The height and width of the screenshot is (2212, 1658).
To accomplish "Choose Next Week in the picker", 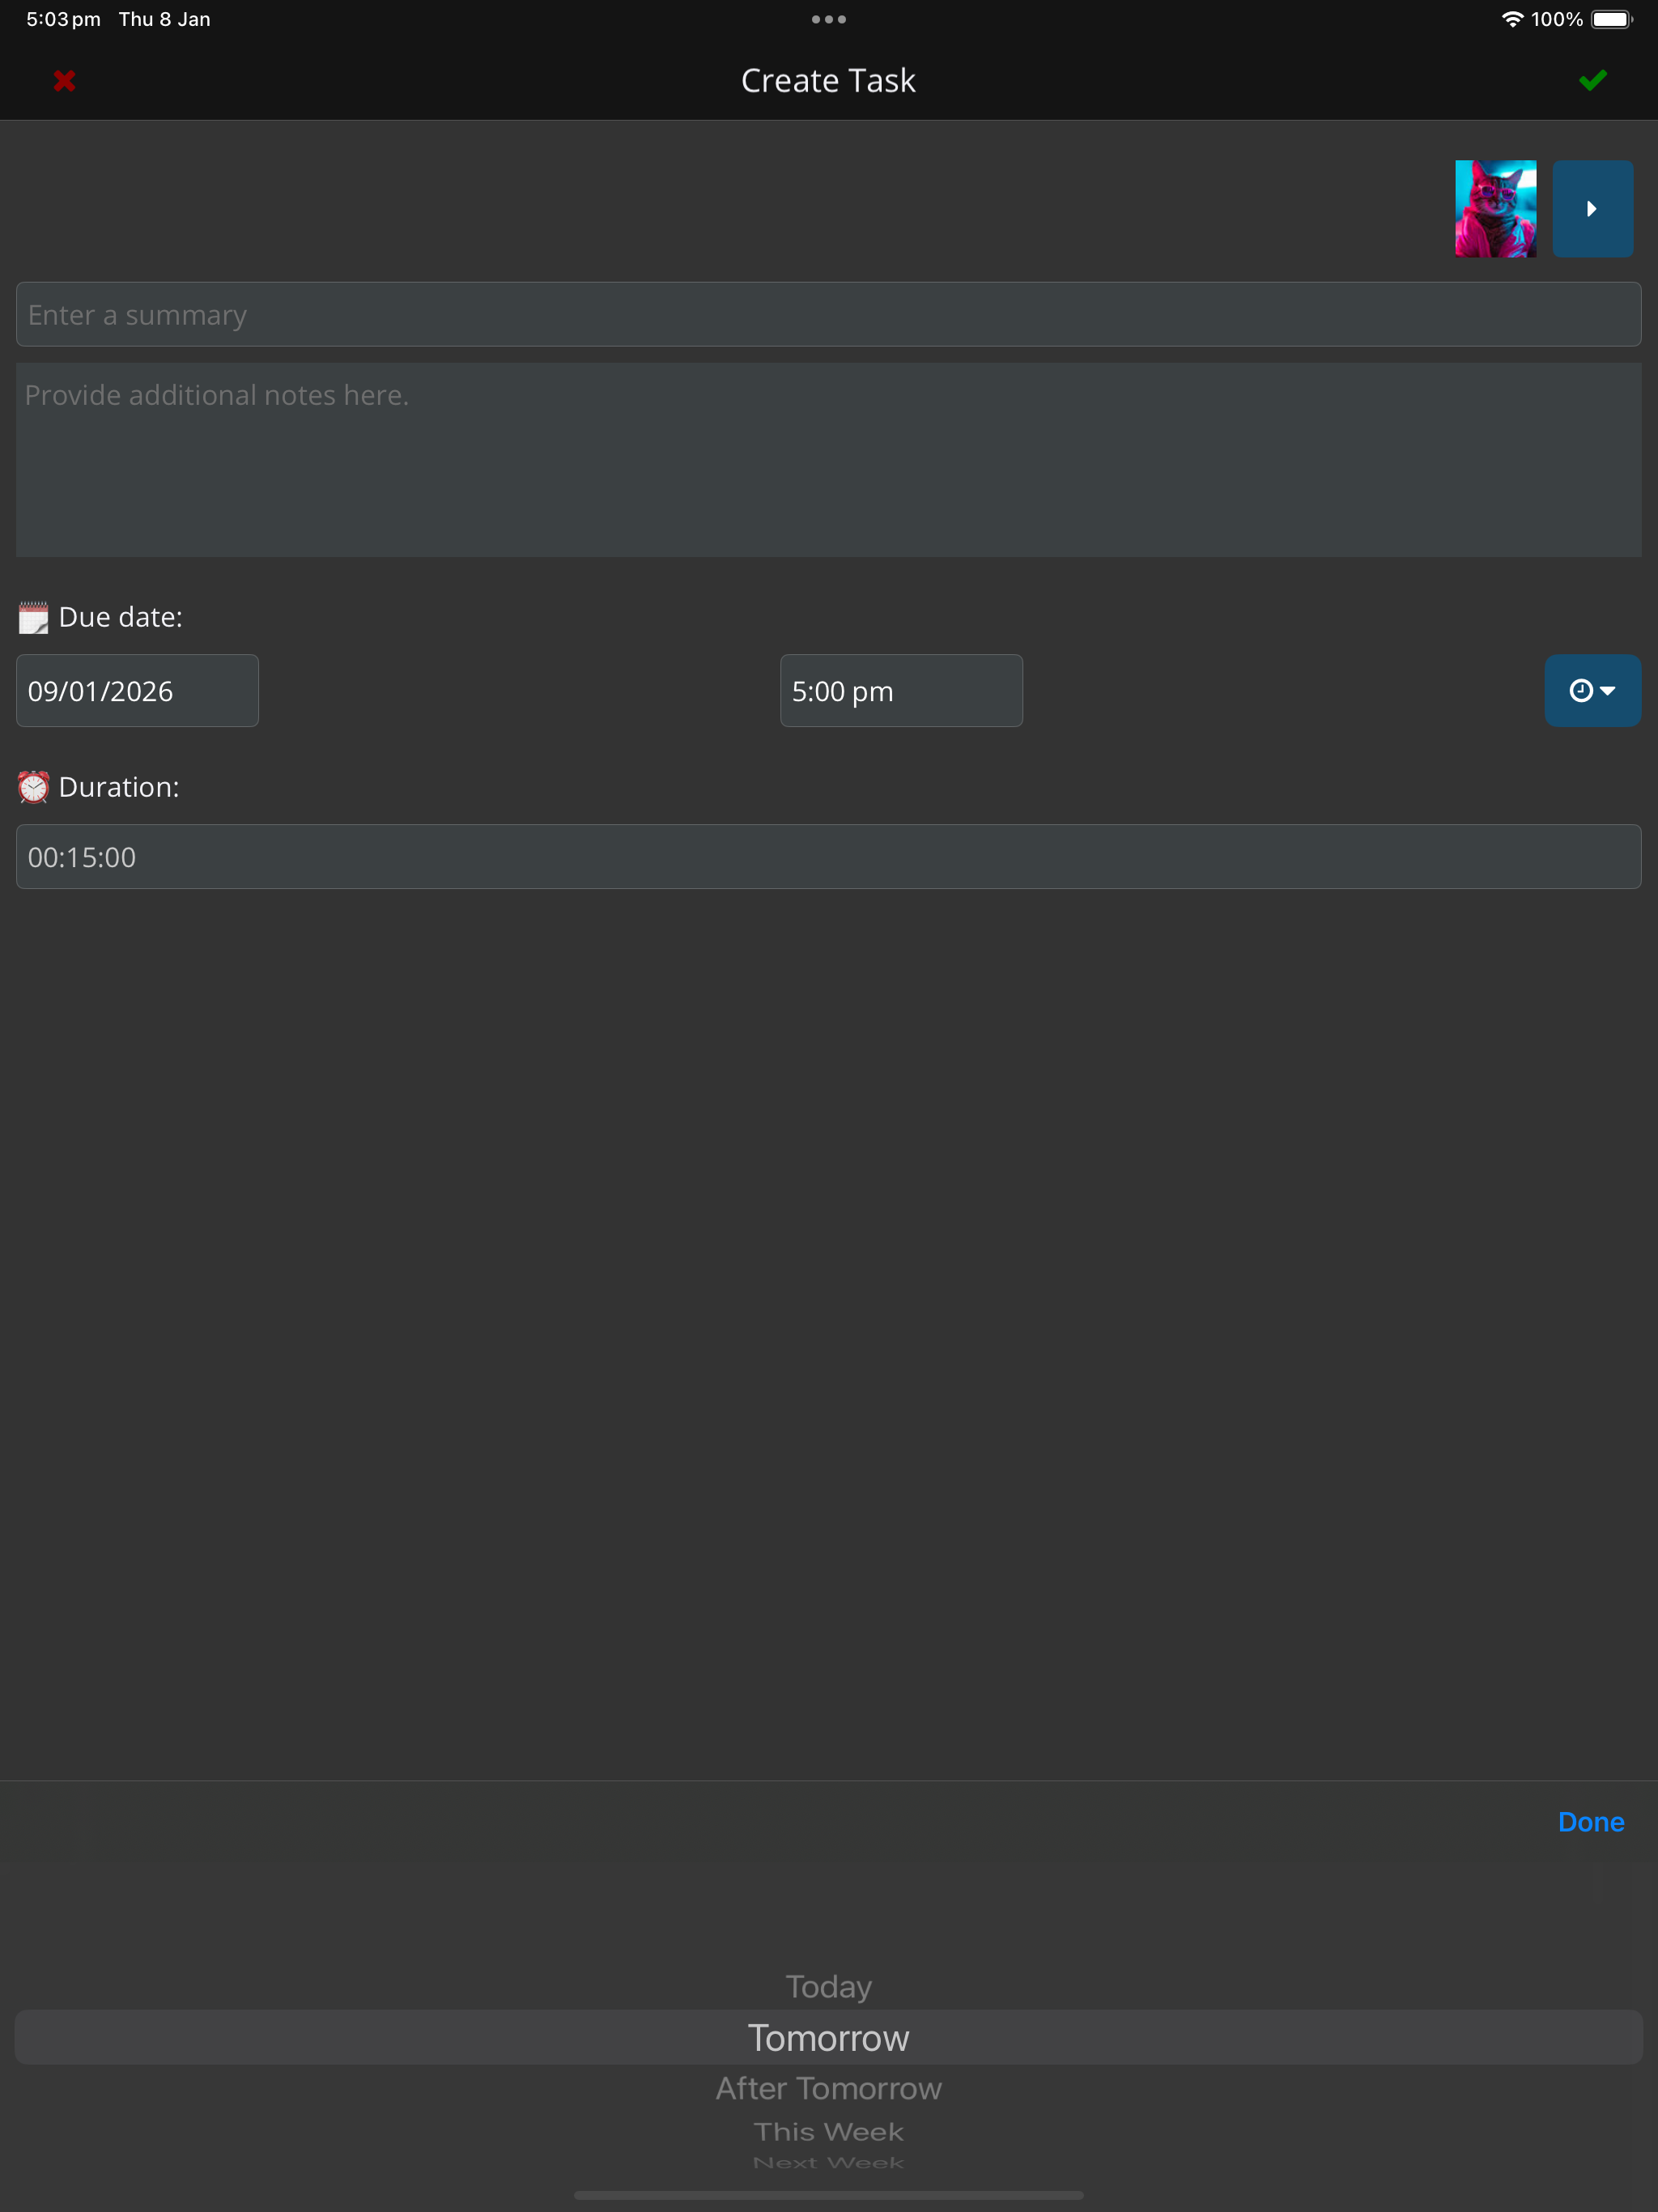I will click(x=828, y=2162).
